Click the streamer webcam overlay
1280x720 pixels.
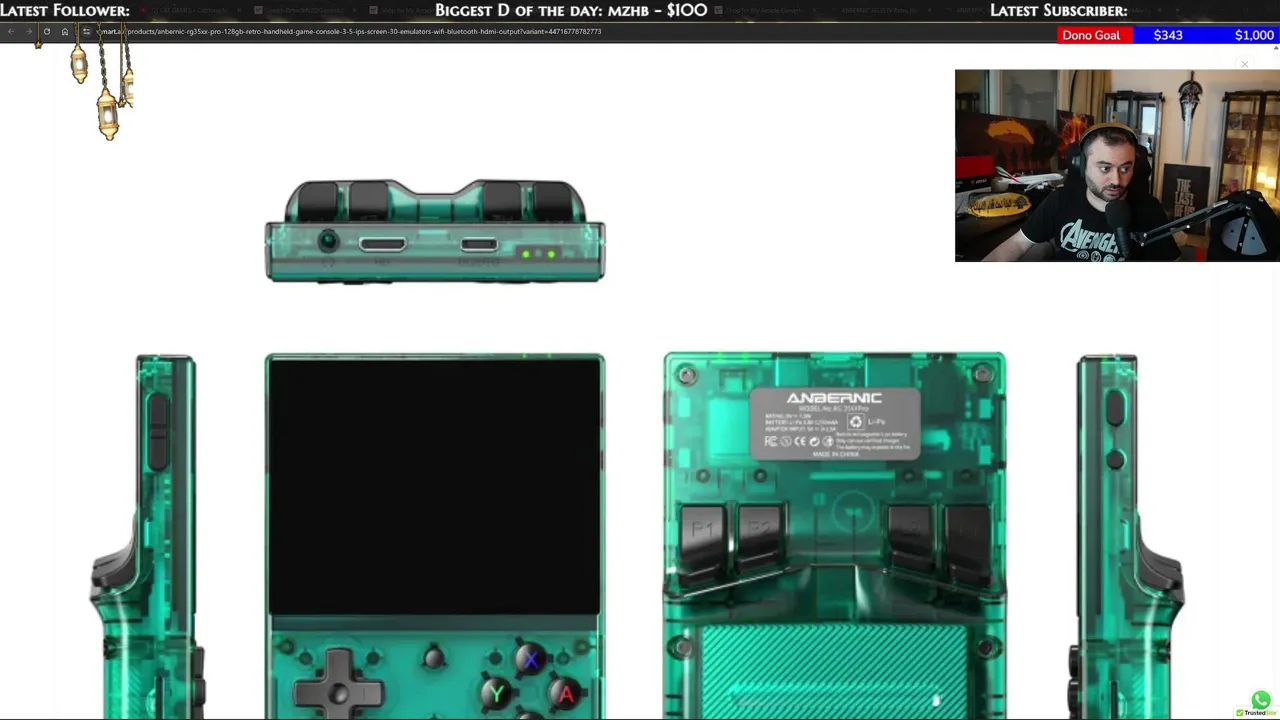[x=1117, y=165]
